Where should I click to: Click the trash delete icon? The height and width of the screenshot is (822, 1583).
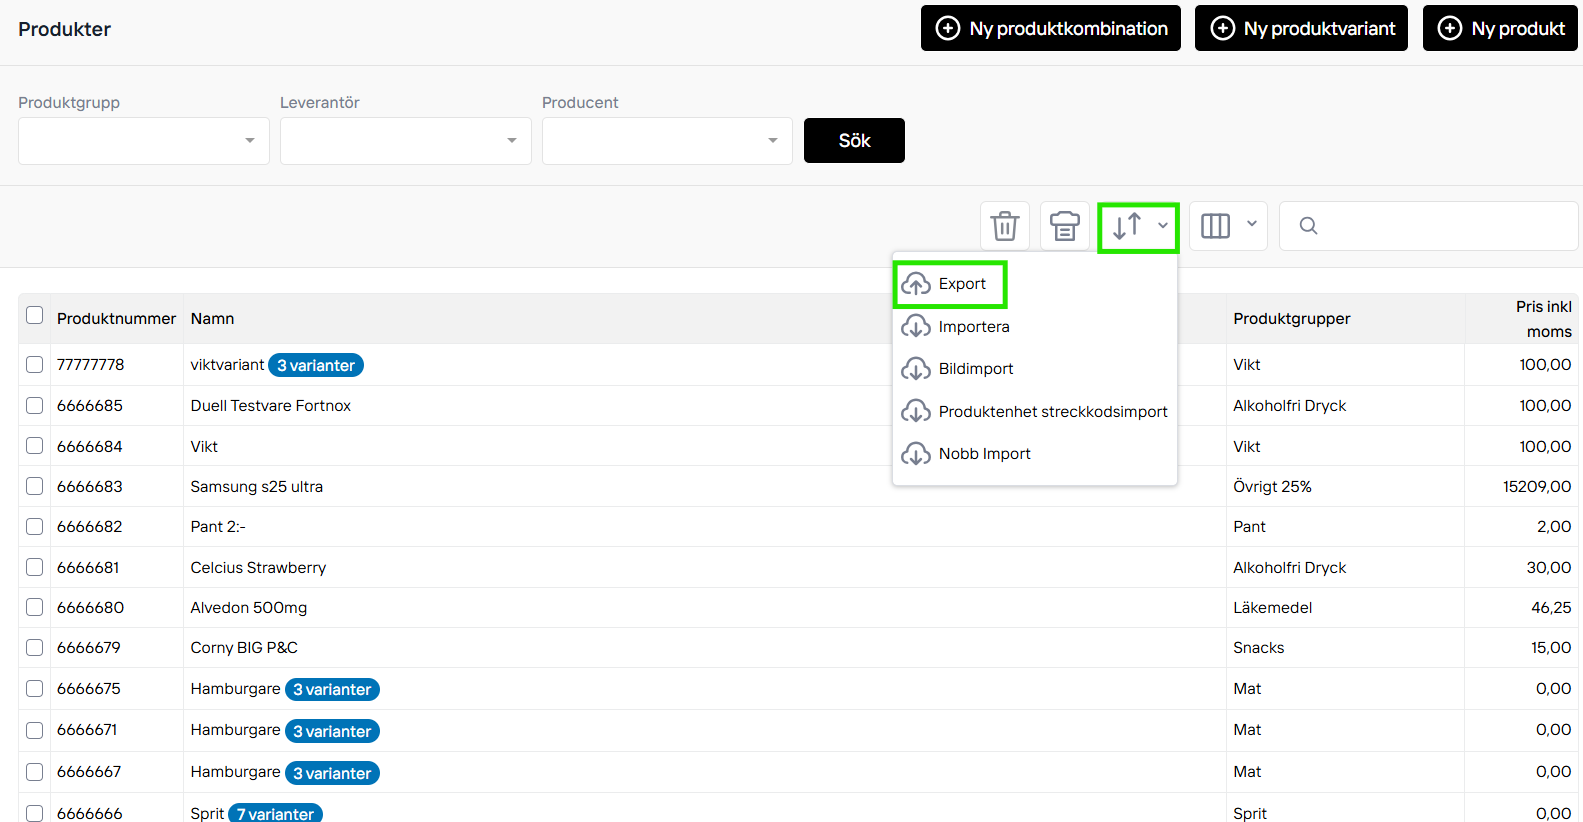[x=1004, y=226]
